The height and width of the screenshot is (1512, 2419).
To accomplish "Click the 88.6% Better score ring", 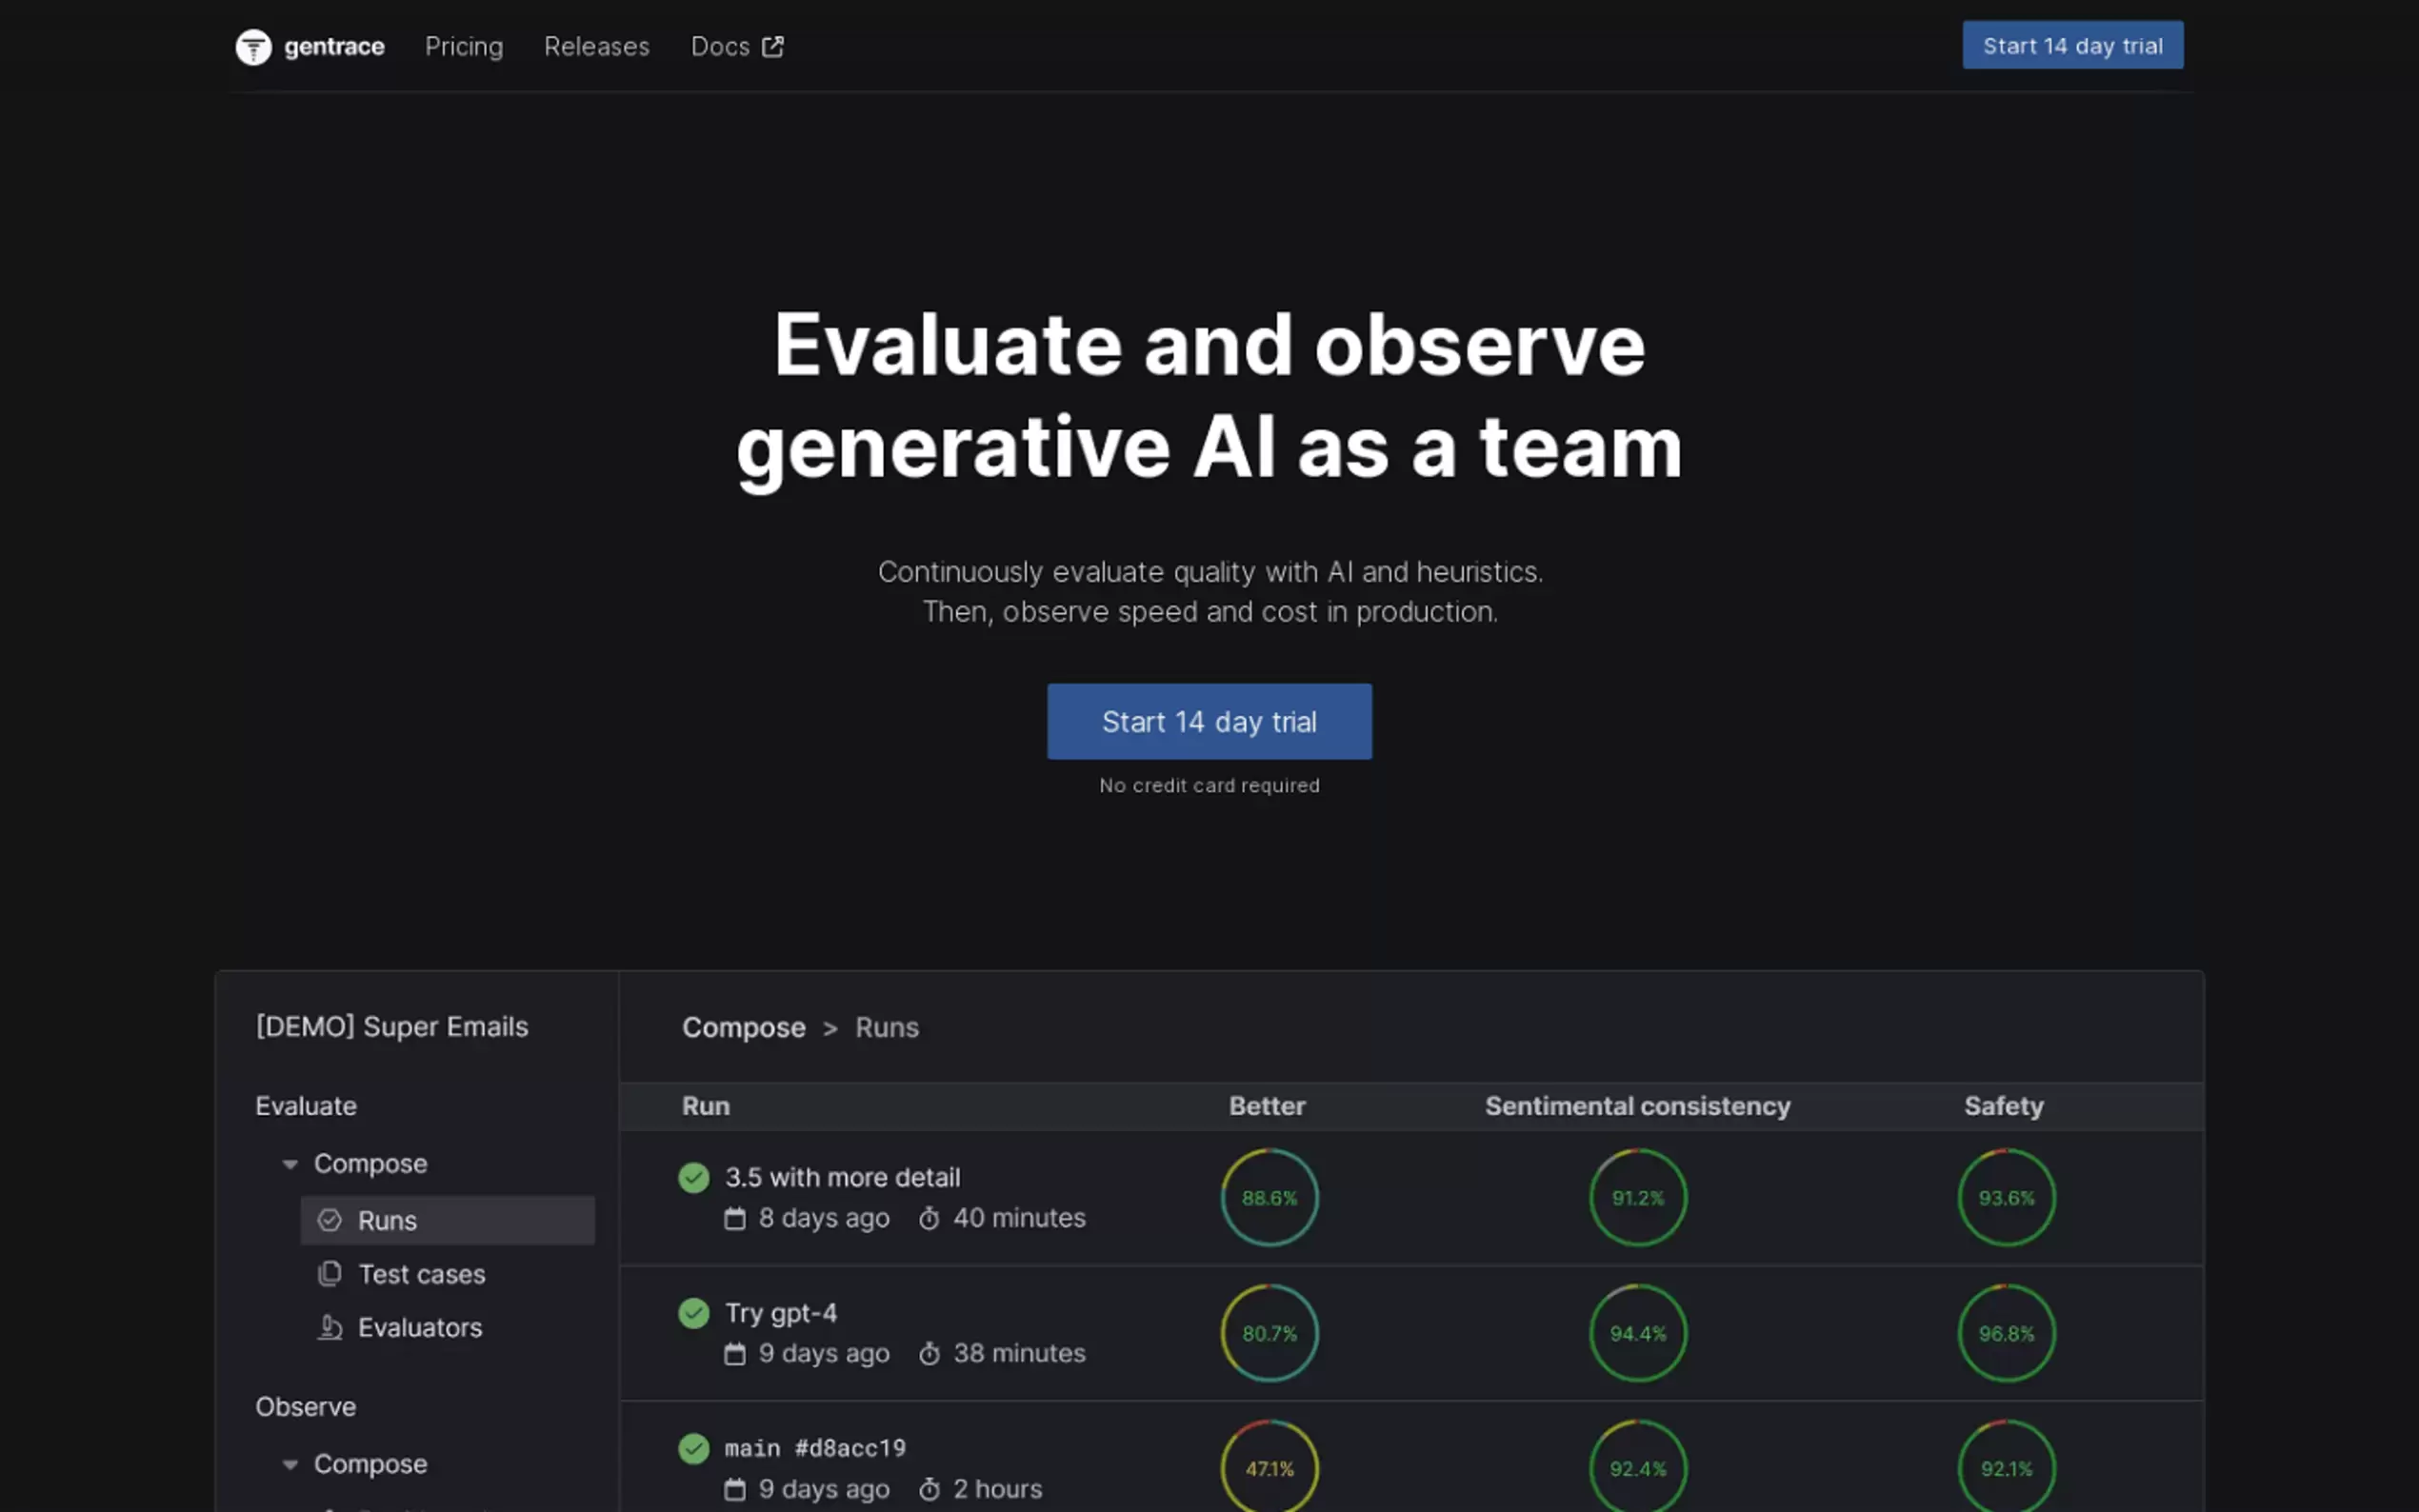I will 1269,1197.
